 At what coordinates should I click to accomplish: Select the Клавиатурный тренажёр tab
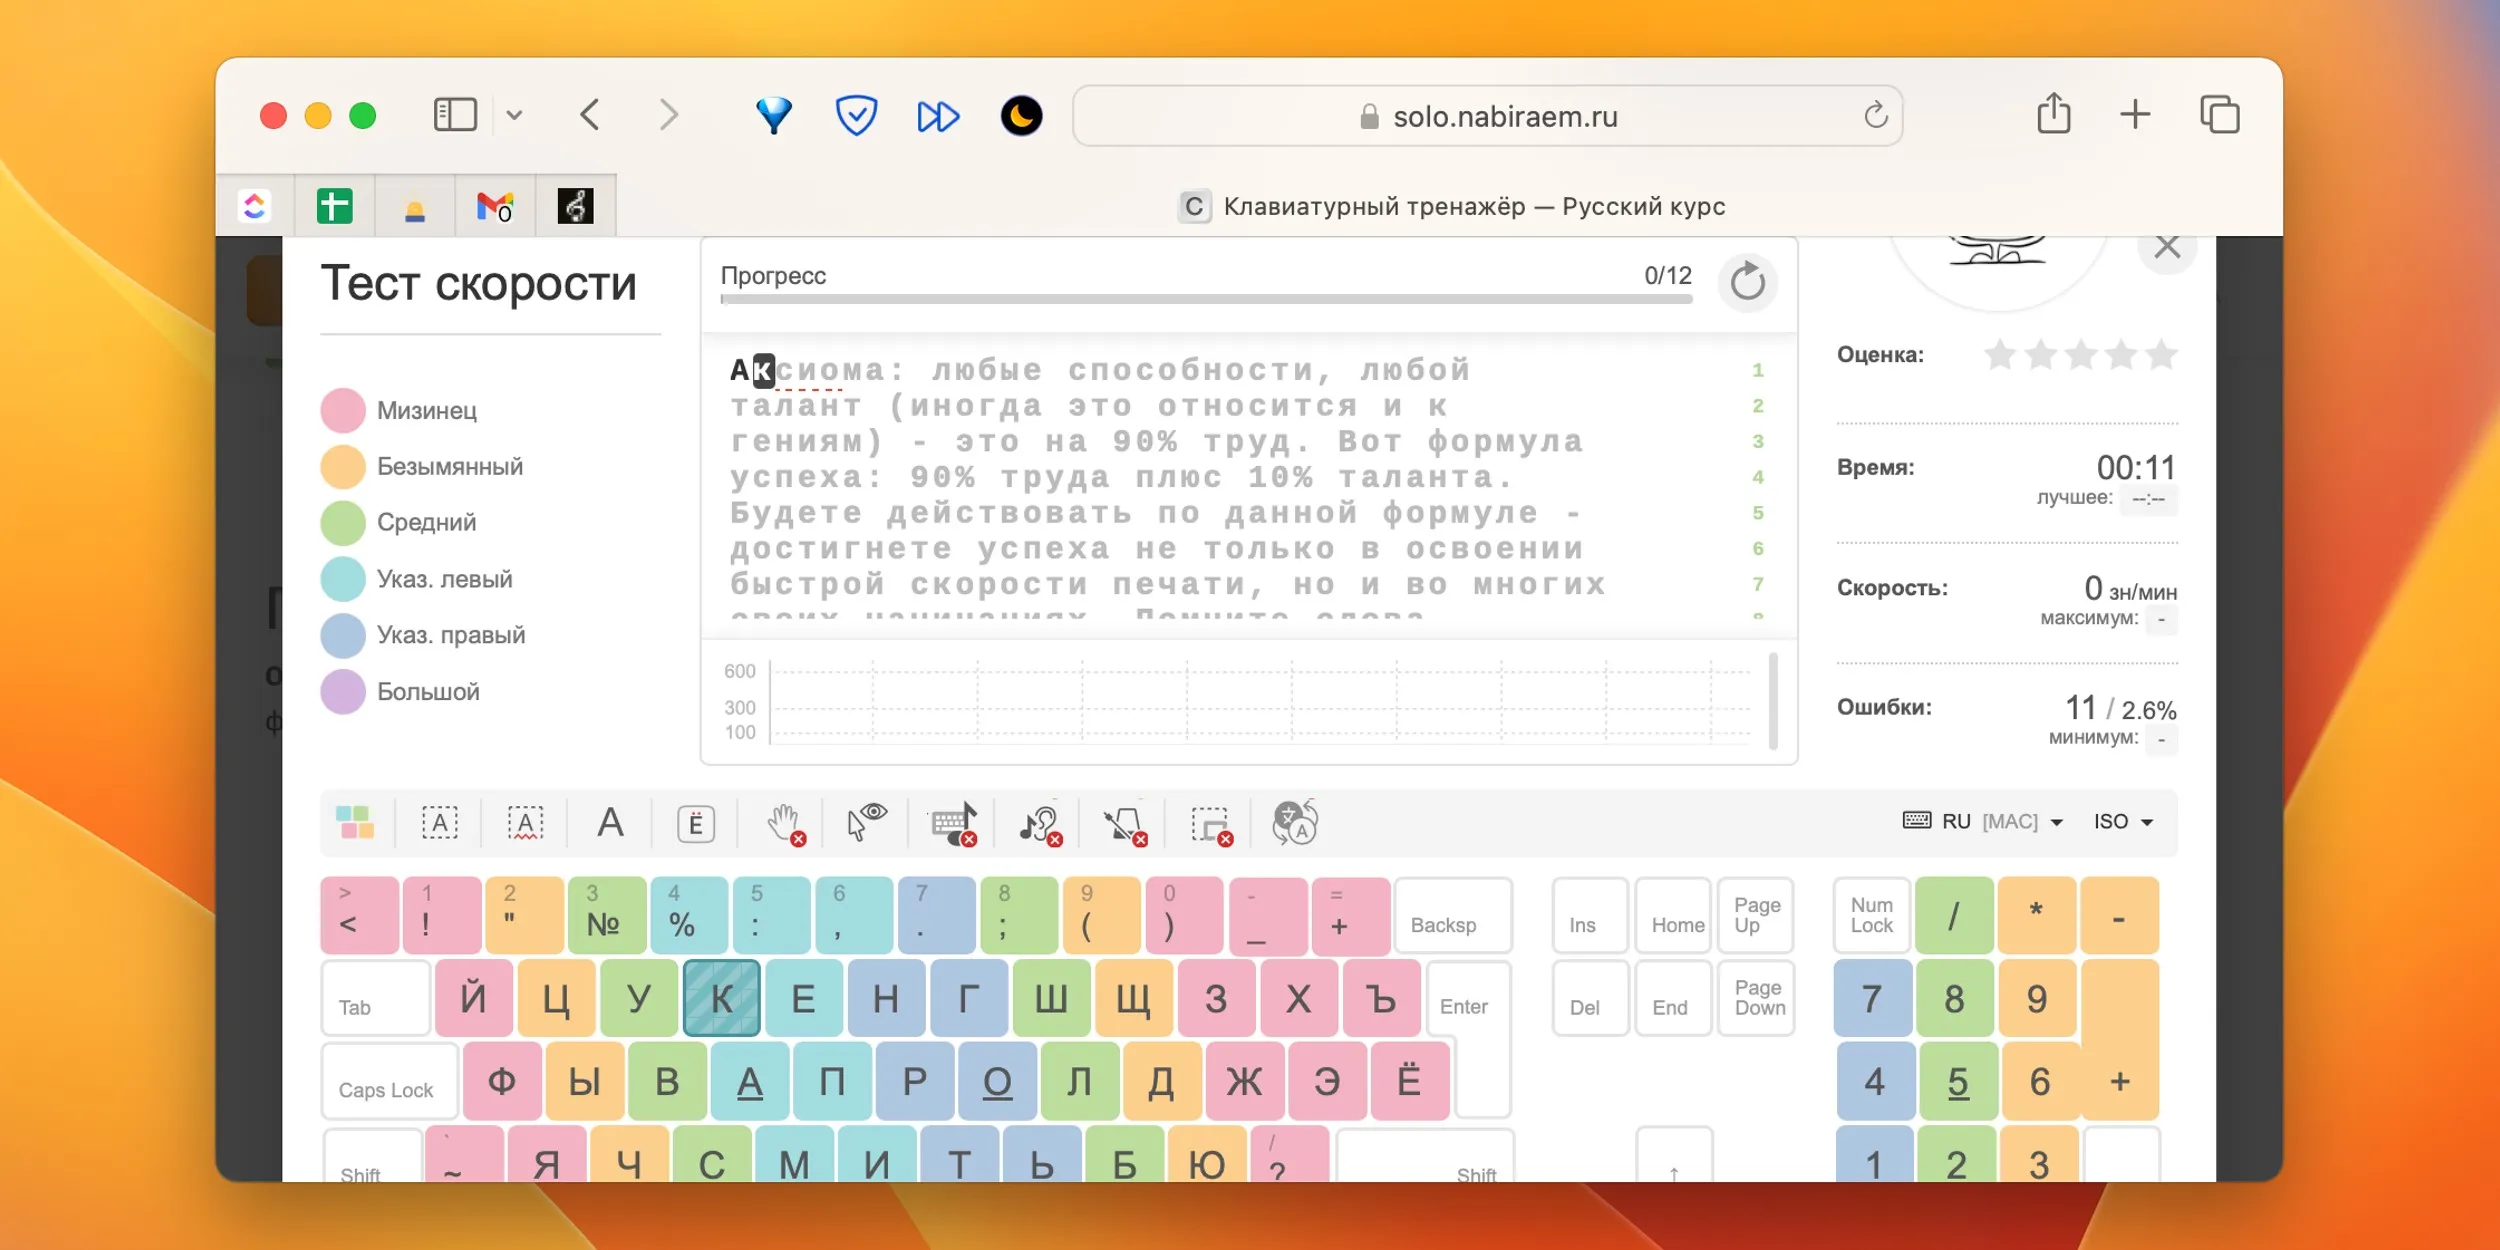(1450, 206)
